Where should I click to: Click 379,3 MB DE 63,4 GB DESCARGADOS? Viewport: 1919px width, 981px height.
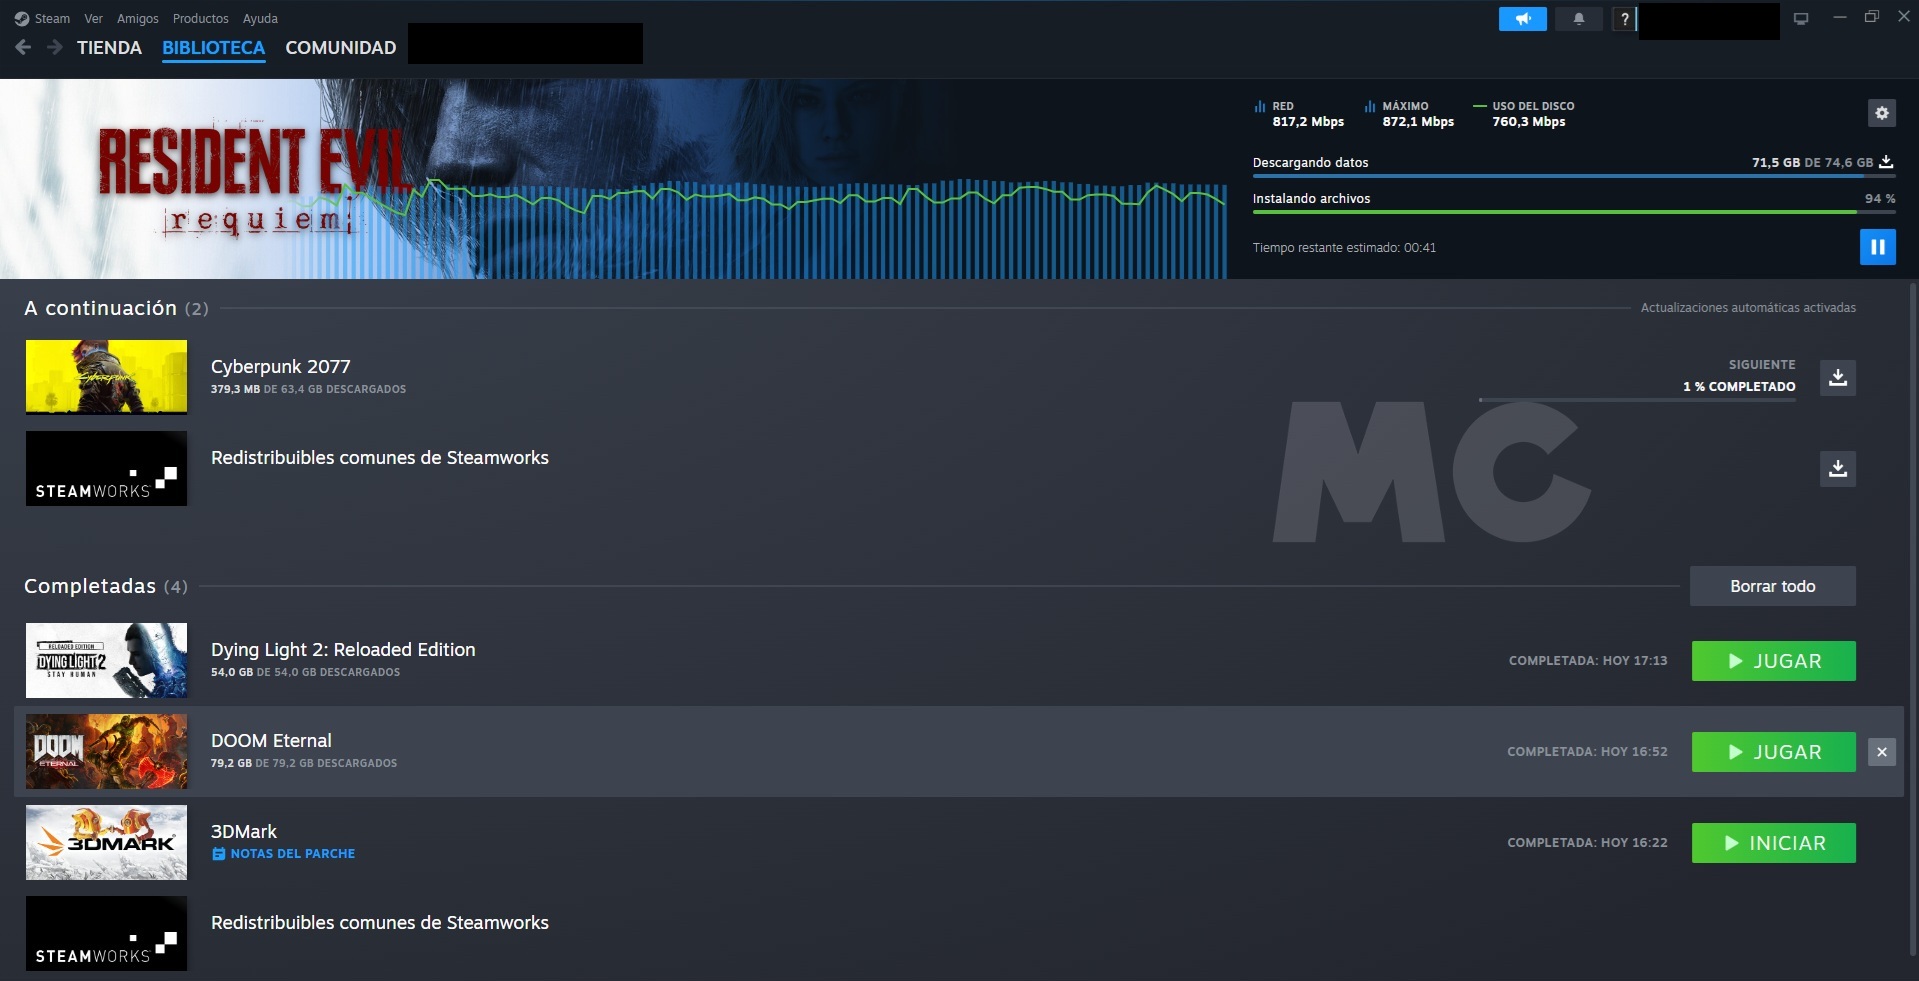(x=308, y=389)
